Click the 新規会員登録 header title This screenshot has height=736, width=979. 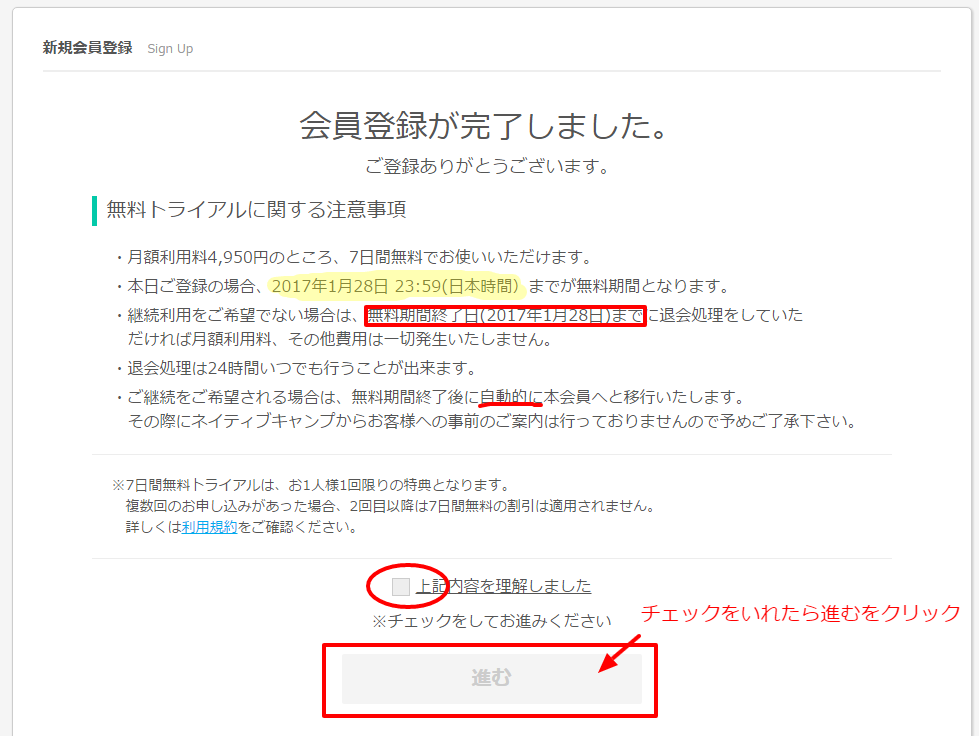coord(87,48)
